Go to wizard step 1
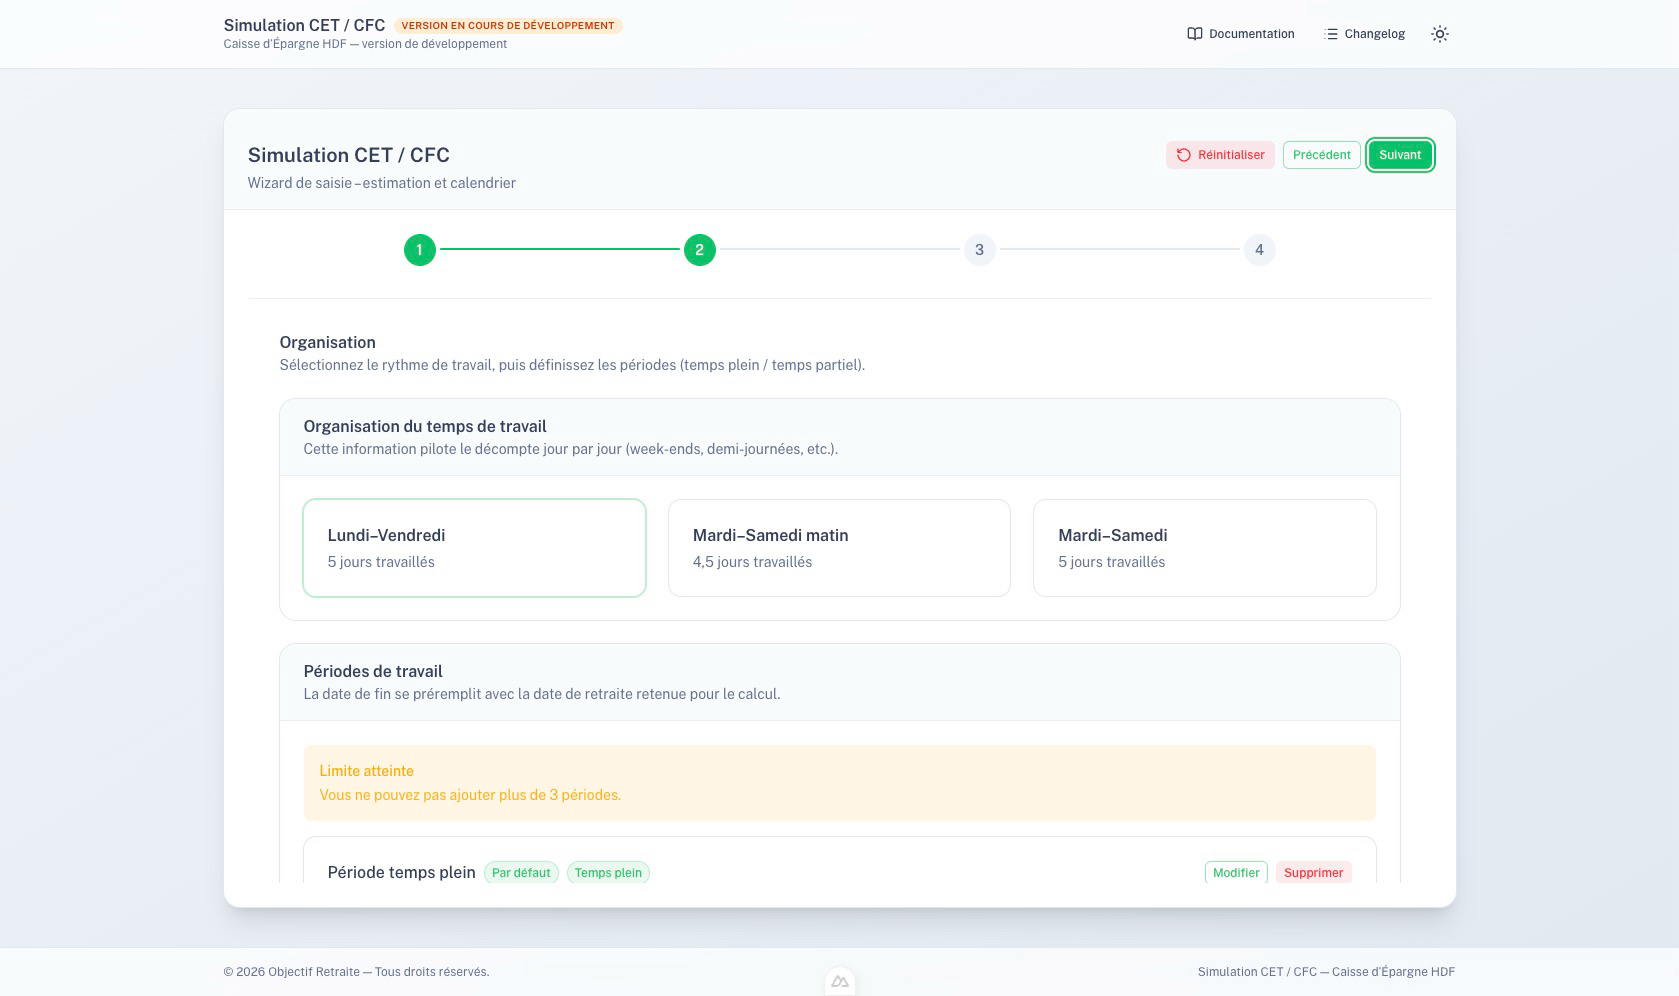The height and width of the screenshot is (996, 1679). 420,250
